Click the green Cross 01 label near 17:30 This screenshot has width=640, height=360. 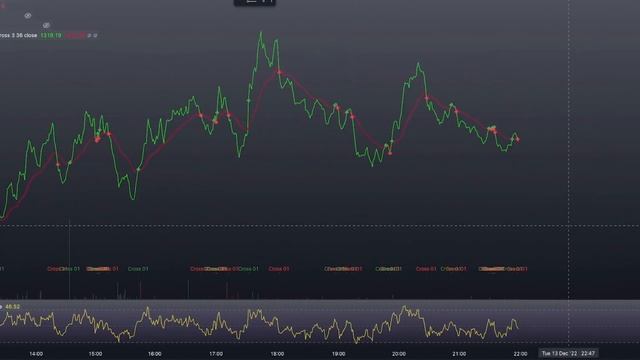click(248, 269)
